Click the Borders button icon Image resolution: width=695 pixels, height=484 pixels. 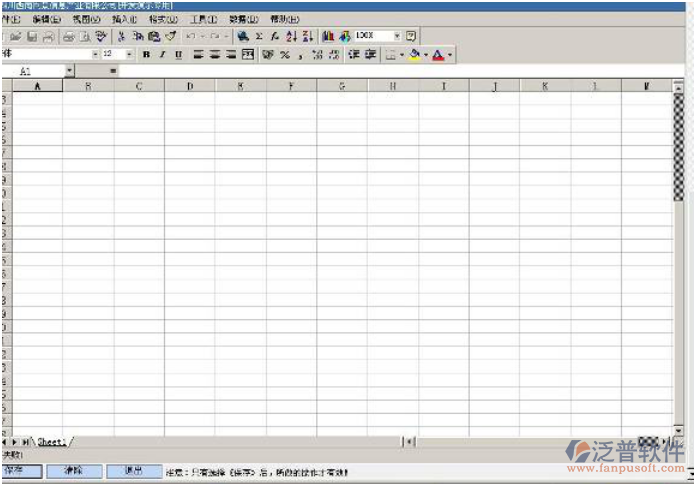click(390, 55)
